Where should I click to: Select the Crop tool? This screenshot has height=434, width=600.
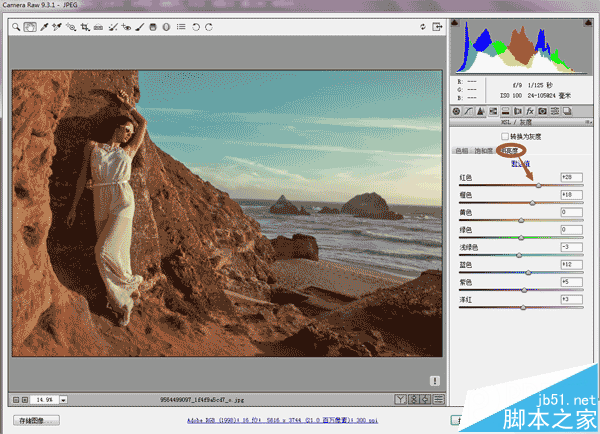point(85,27)
